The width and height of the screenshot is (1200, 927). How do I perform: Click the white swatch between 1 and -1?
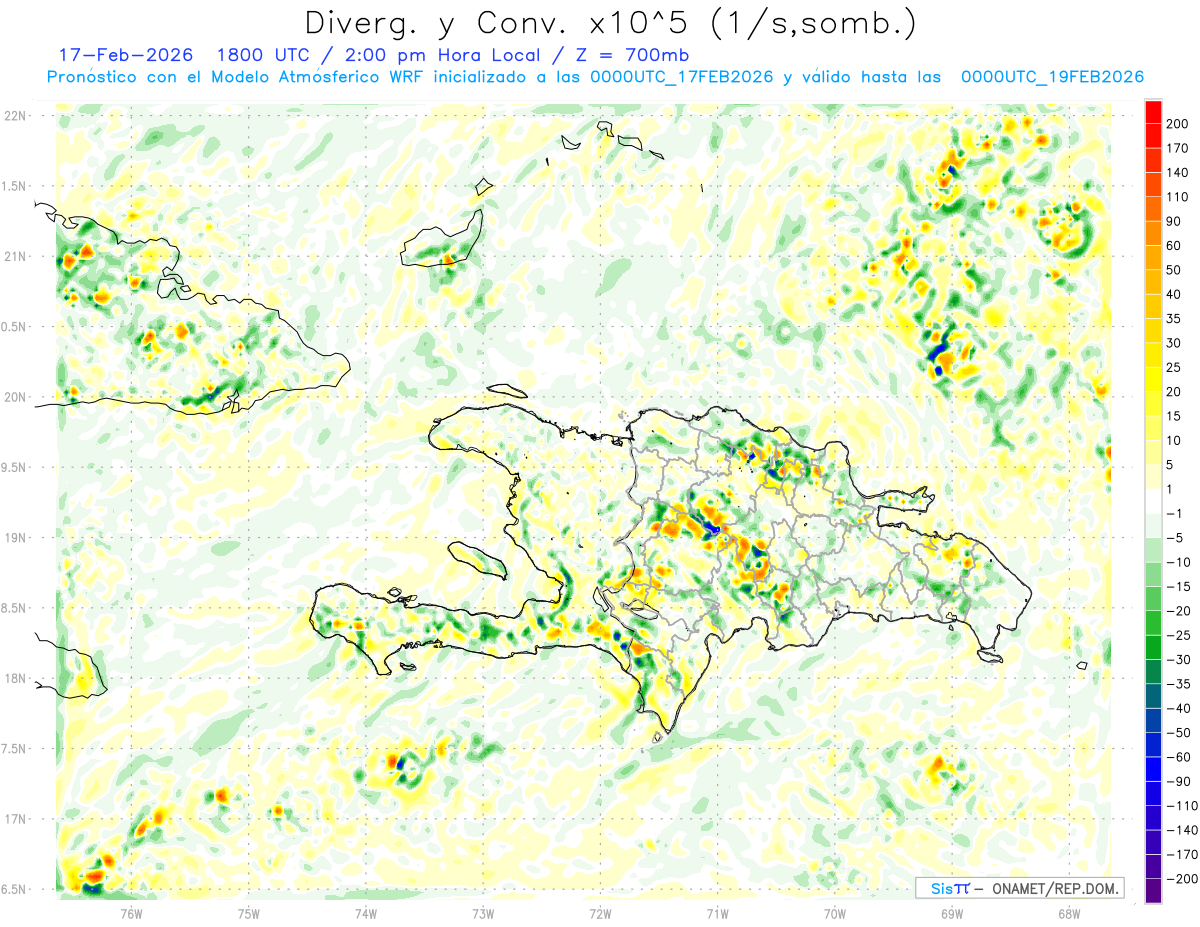click(x=1154, y=501)
